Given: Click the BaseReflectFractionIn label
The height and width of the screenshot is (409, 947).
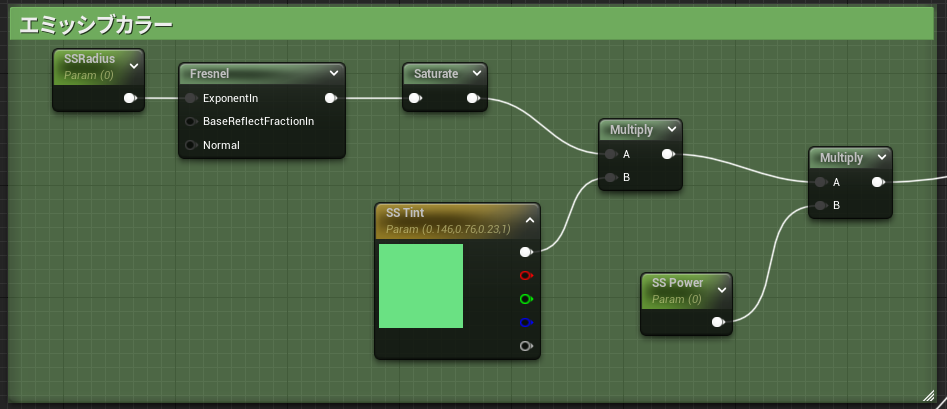Looking at the screenshot, I should (x=258, y=121).
